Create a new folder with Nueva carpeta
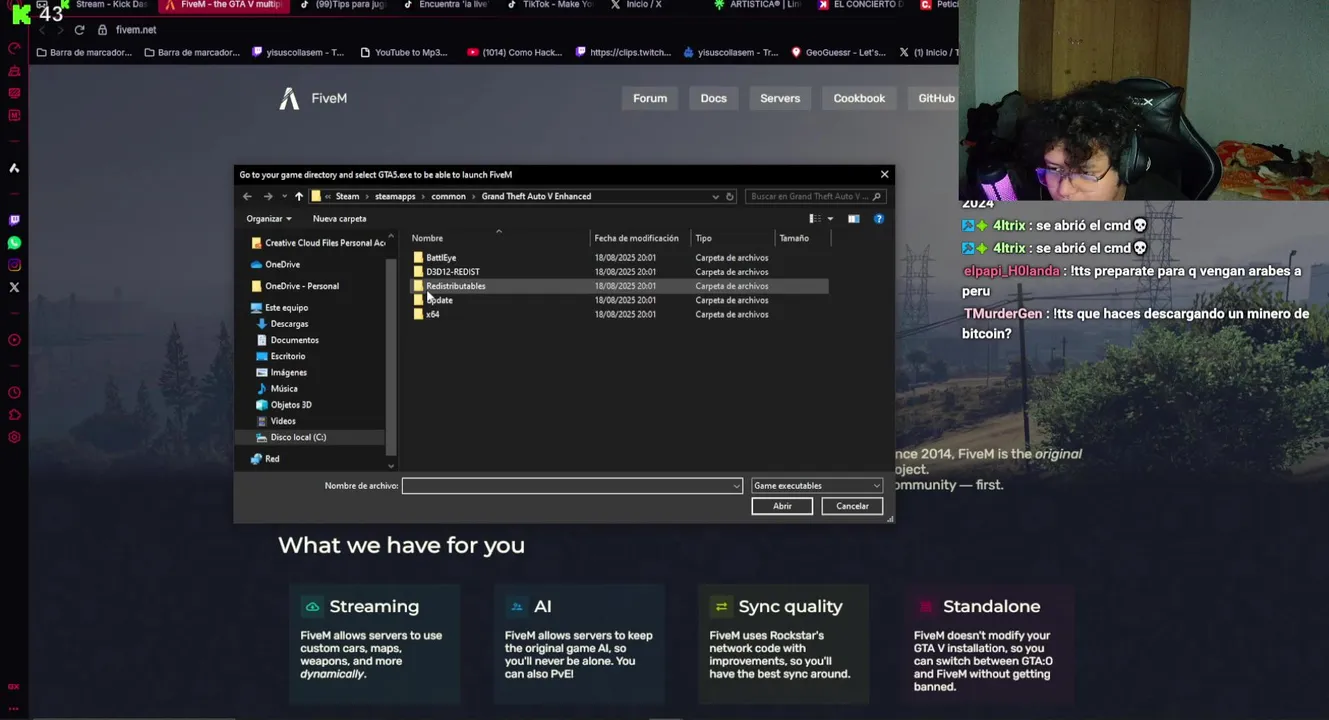Image resolution: width=1329 pixels, height=720 pixels. tap(339, 218)
